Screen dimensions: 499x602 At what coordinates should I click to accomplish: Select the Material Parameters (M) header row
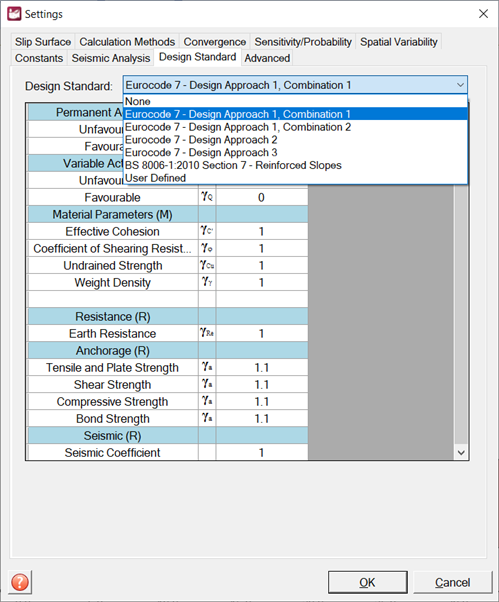(x=168, y=214)
